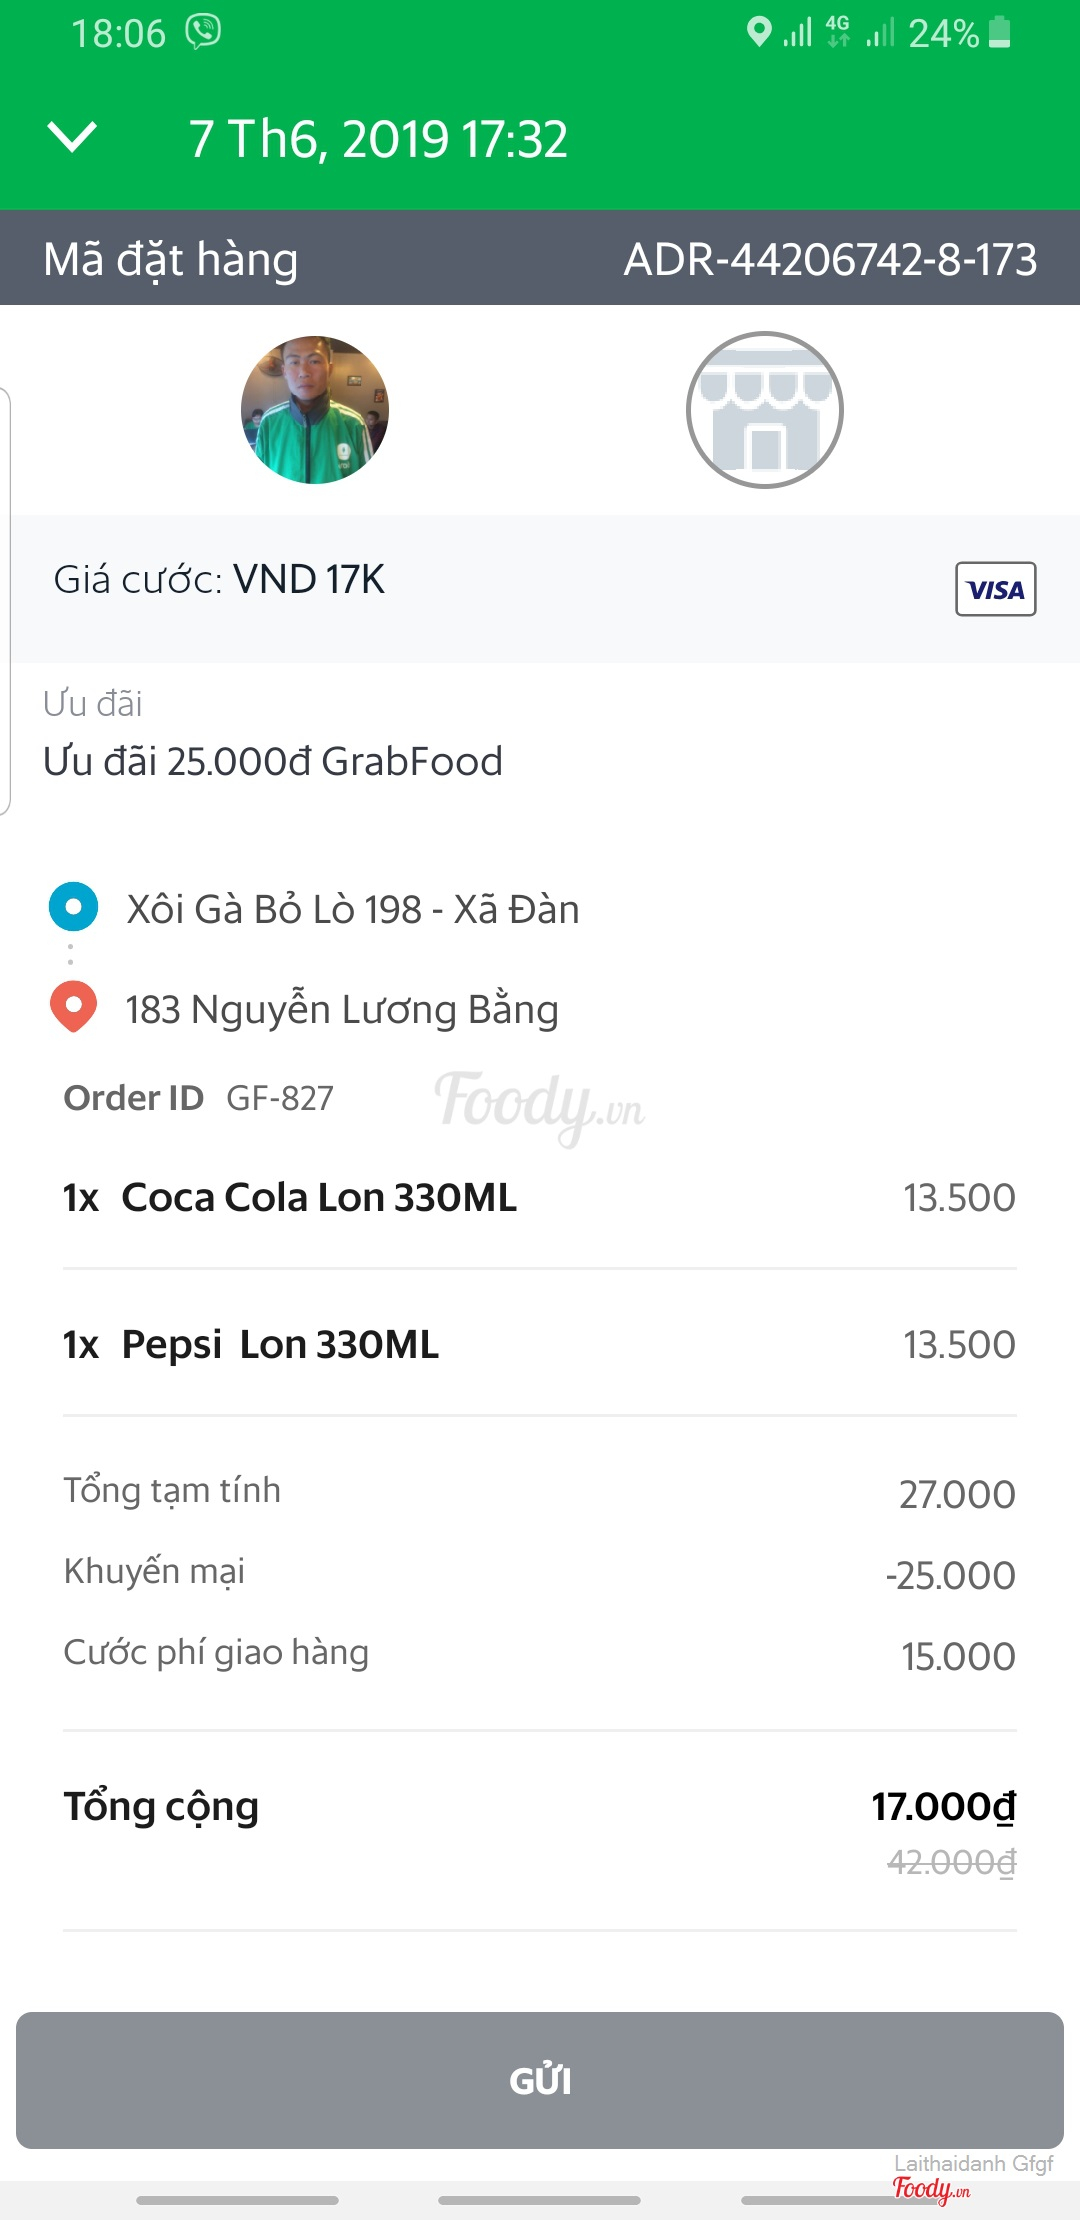The image size is (1080, 2220).
Task: Select the Pepsi Lon 330ML item
Action: (x=280, y=1344)
